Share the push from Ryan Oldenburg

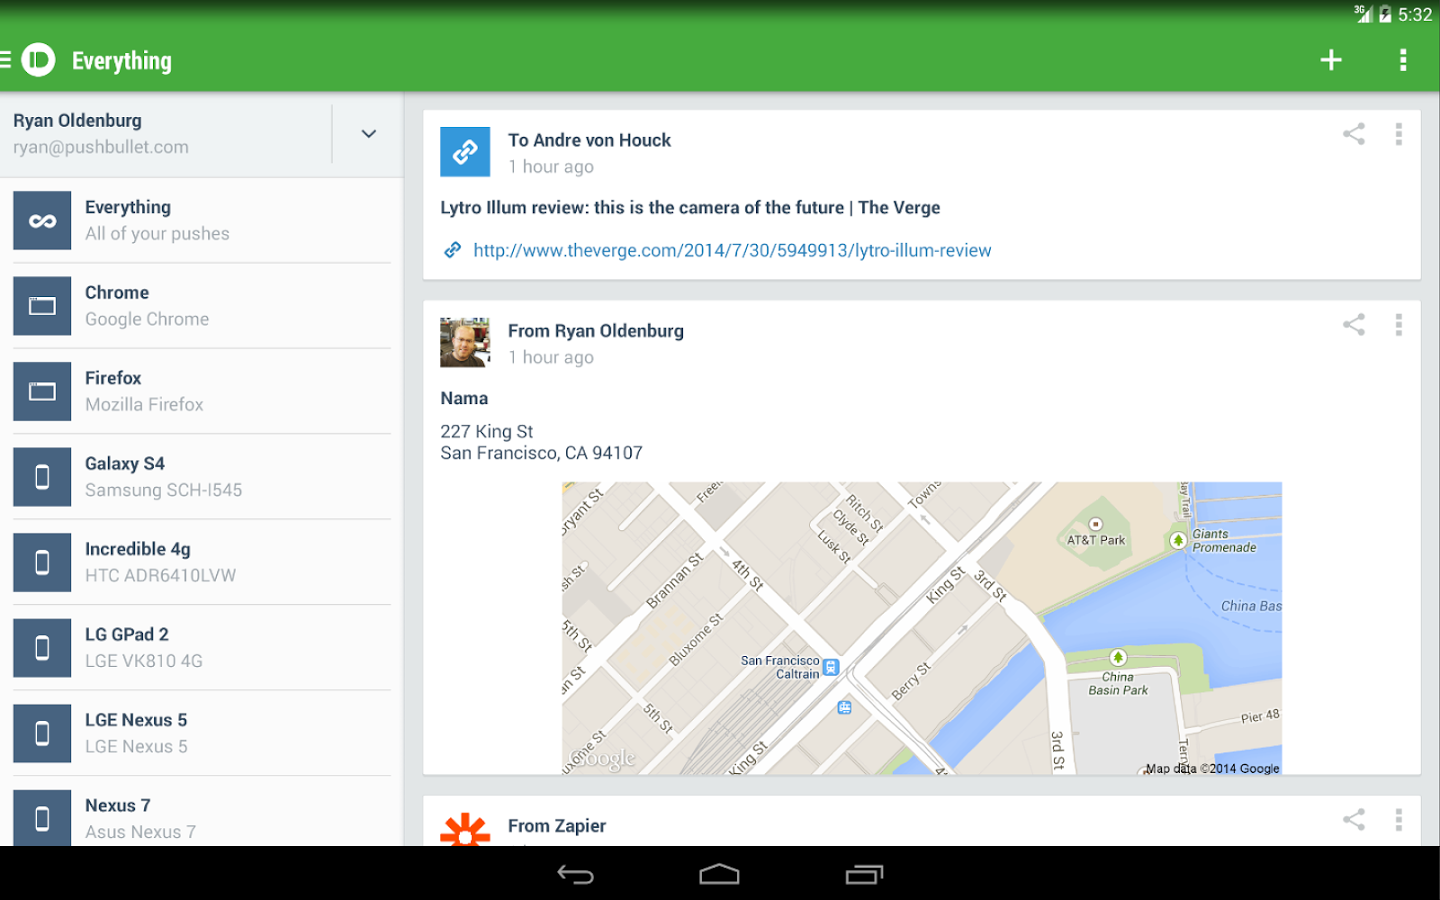(1354, 324)
